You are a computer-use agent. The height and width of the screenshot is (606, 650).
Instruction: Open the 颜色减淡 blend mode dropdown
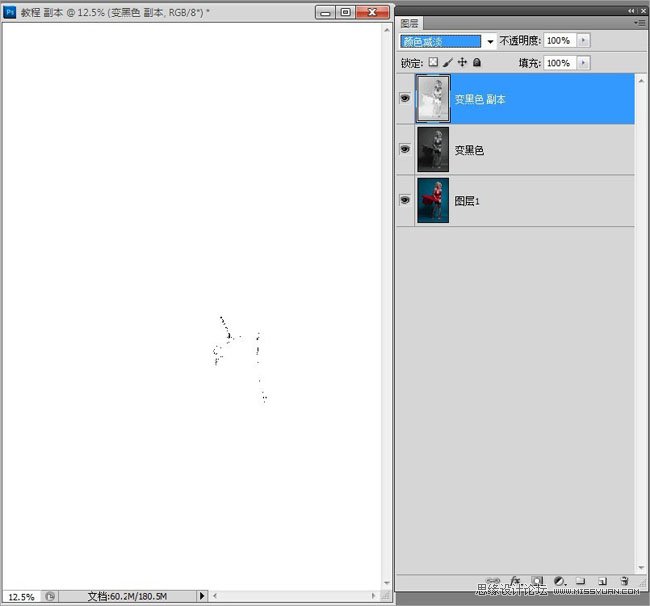coord(447,41)
